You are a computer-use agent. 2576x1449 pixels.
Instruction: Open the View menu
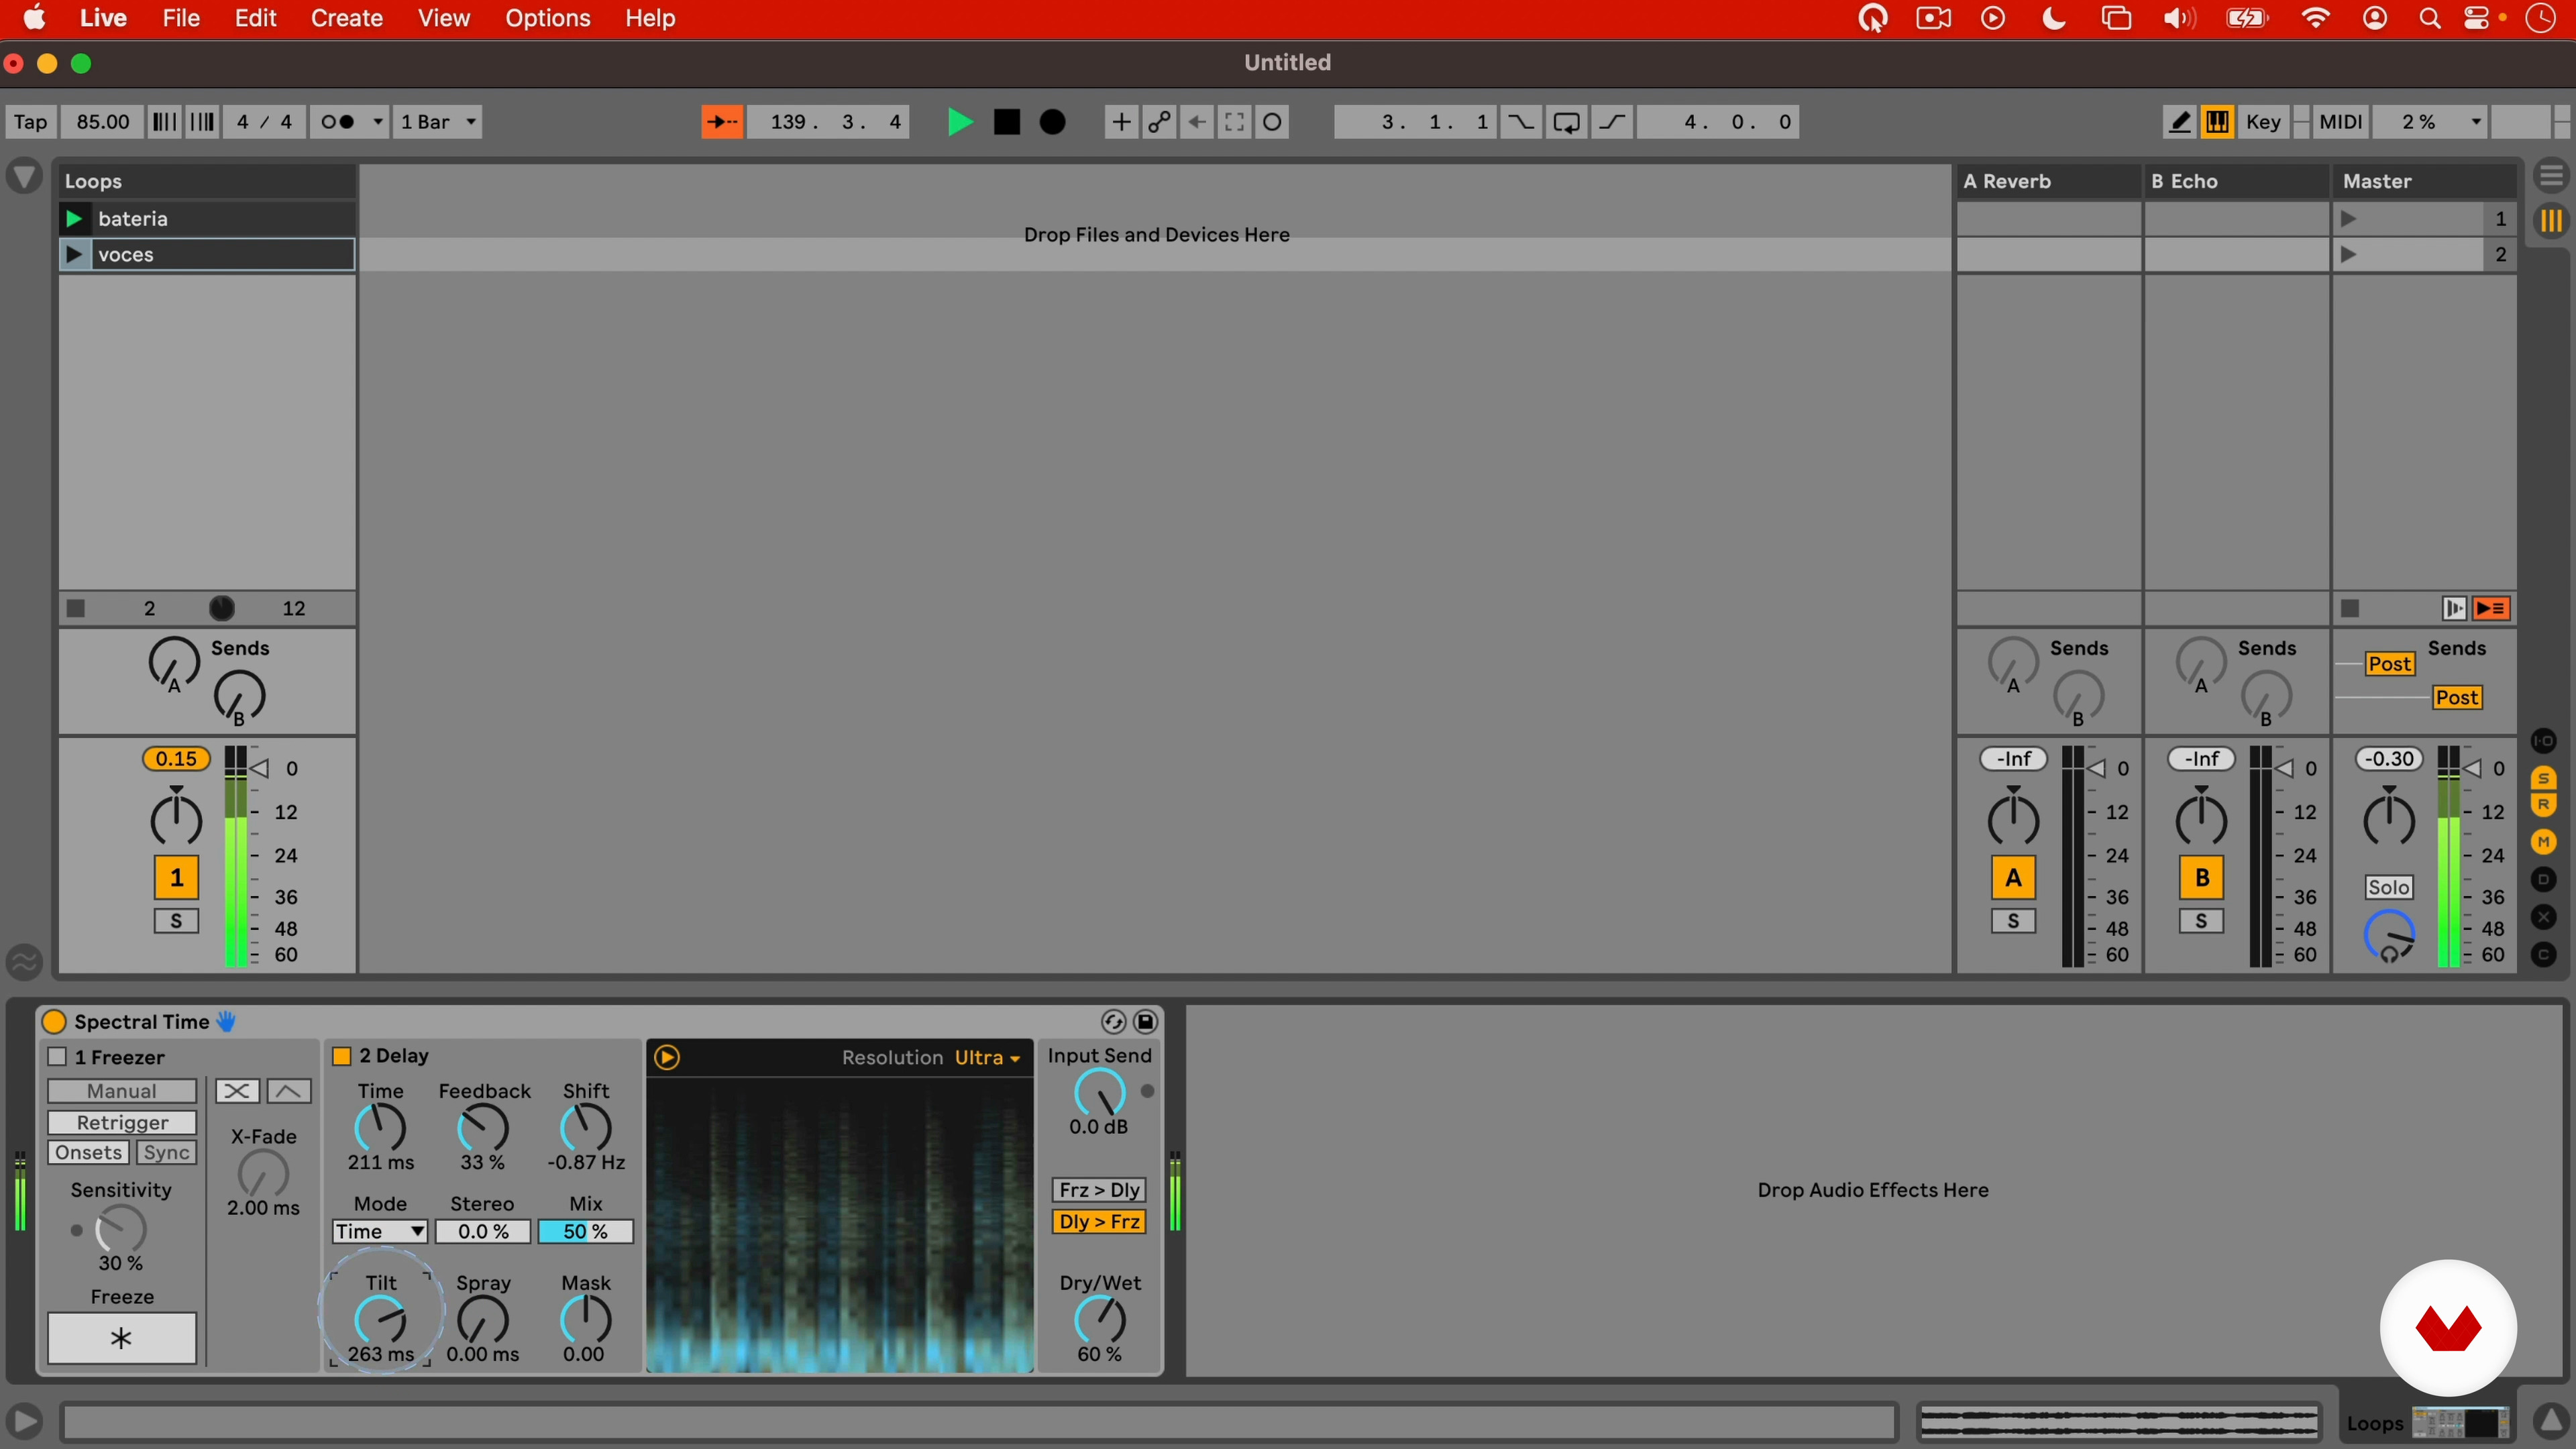443,18
